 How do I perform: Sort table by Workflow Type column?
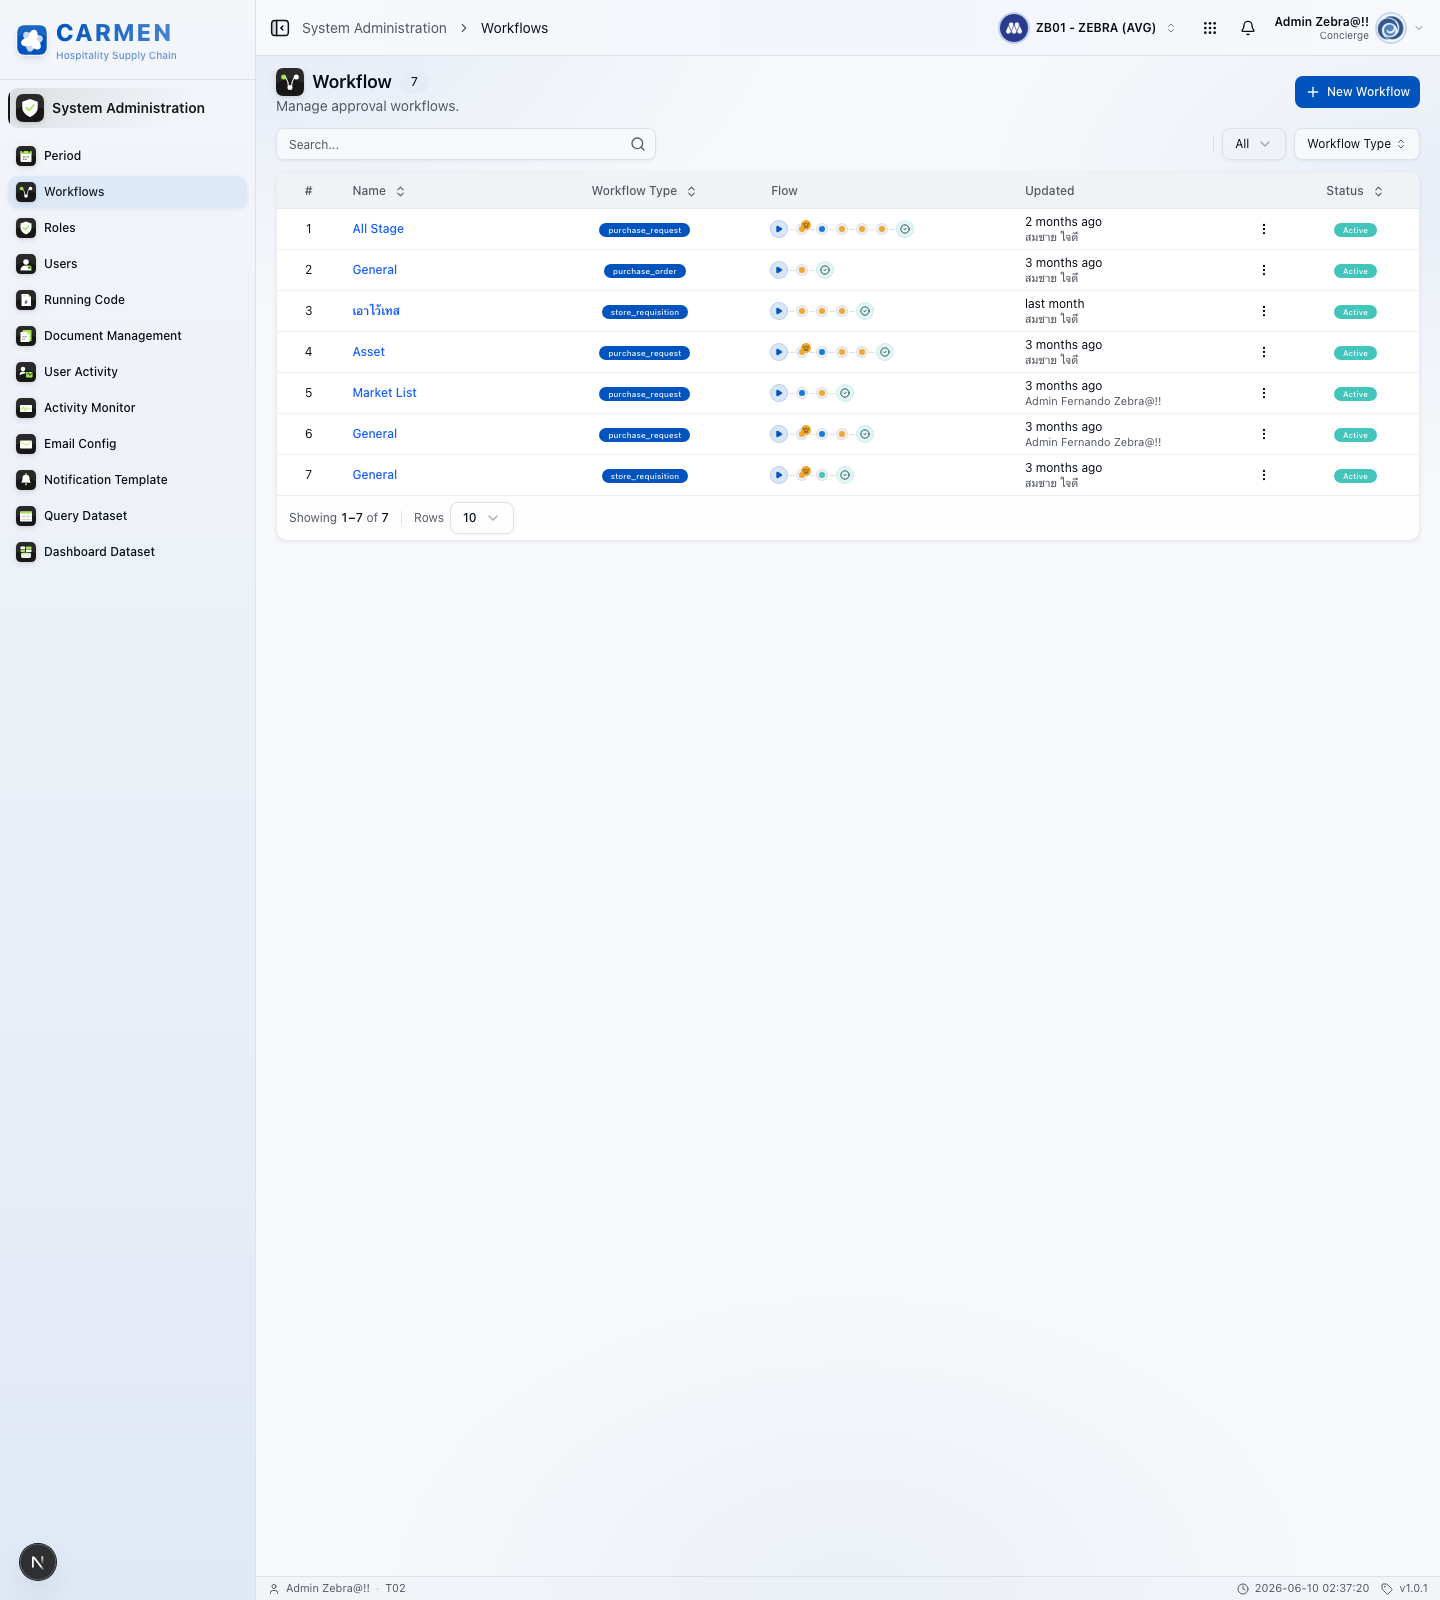[644, 191]
